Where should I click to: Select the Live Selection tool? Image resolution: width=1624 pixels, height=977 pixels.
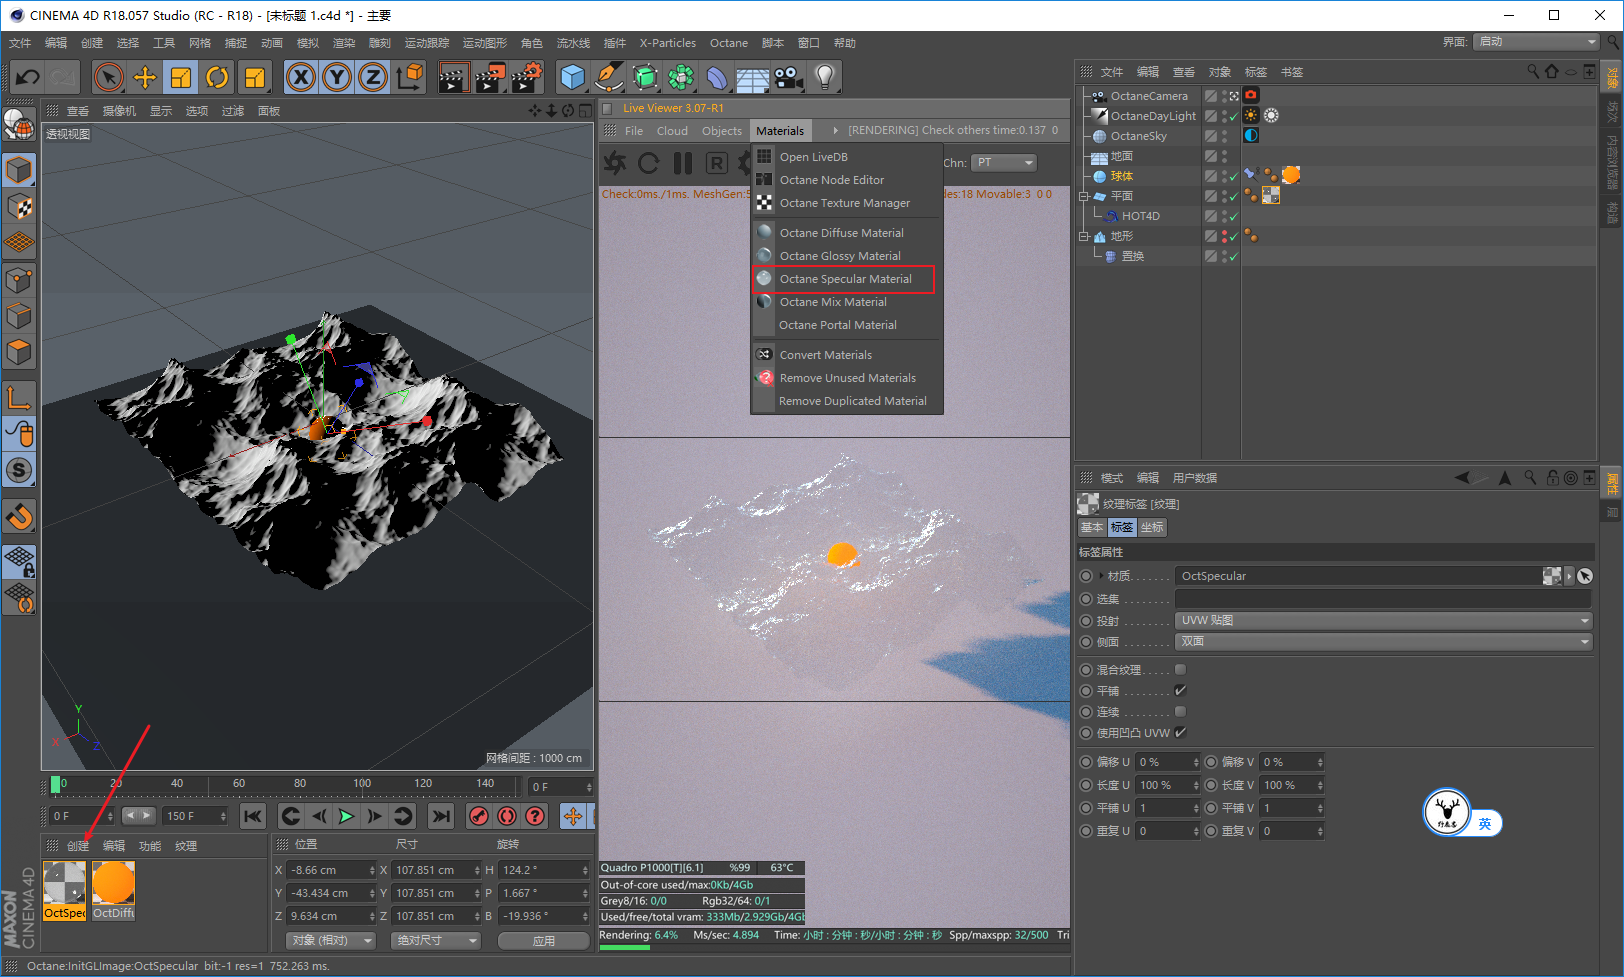[108, 77]
